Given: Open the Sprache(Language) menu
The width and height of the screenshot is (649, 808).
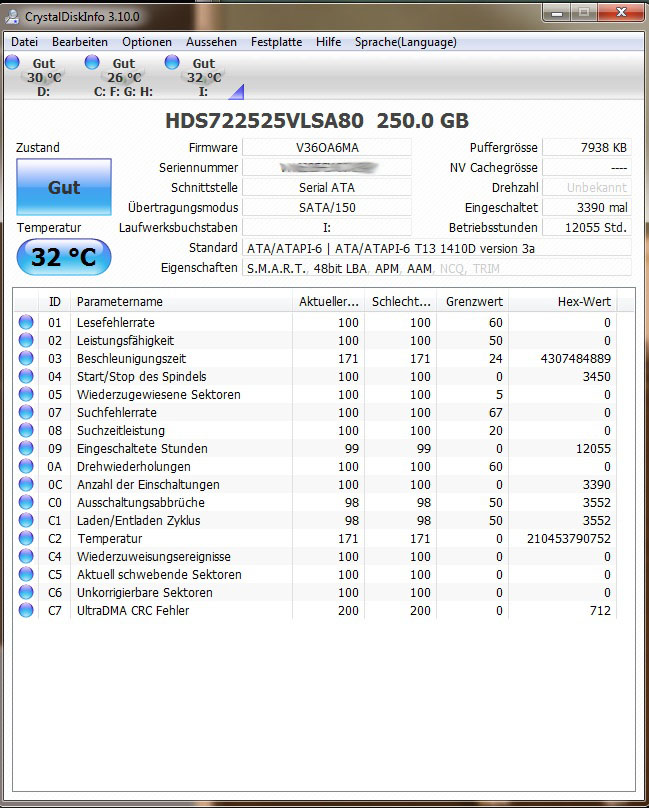Looking at the screenshot, I should point(406,42).
